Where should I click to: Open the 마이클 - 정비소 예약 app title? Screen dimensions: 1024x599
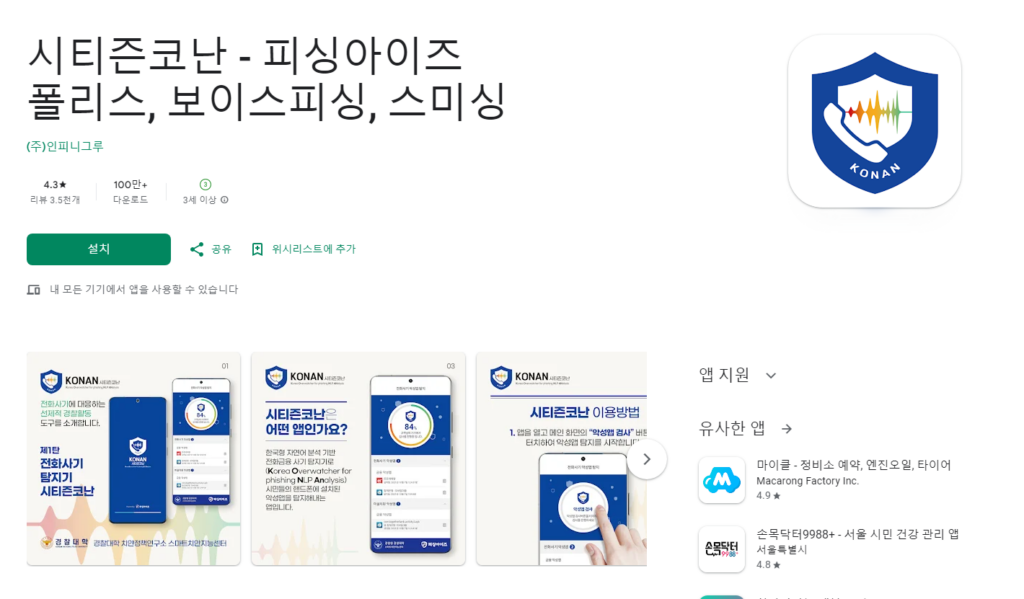point(854,465)
